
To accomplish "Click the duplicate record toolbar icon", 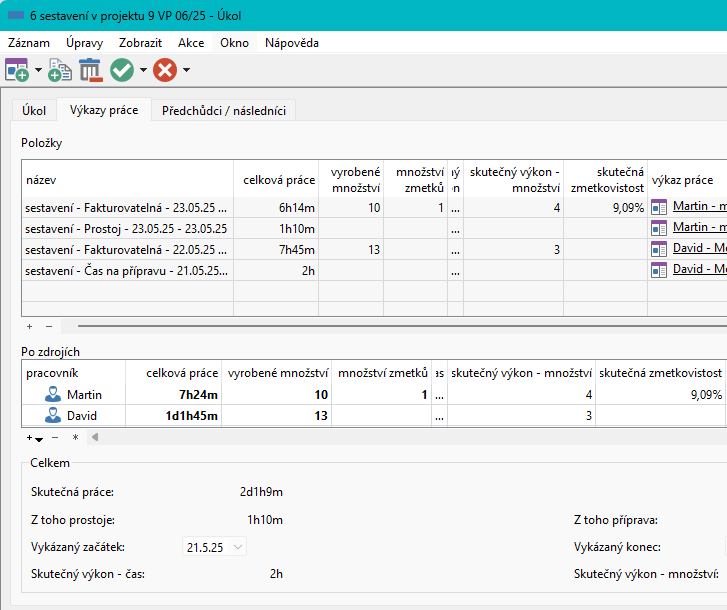I will 60,70.
